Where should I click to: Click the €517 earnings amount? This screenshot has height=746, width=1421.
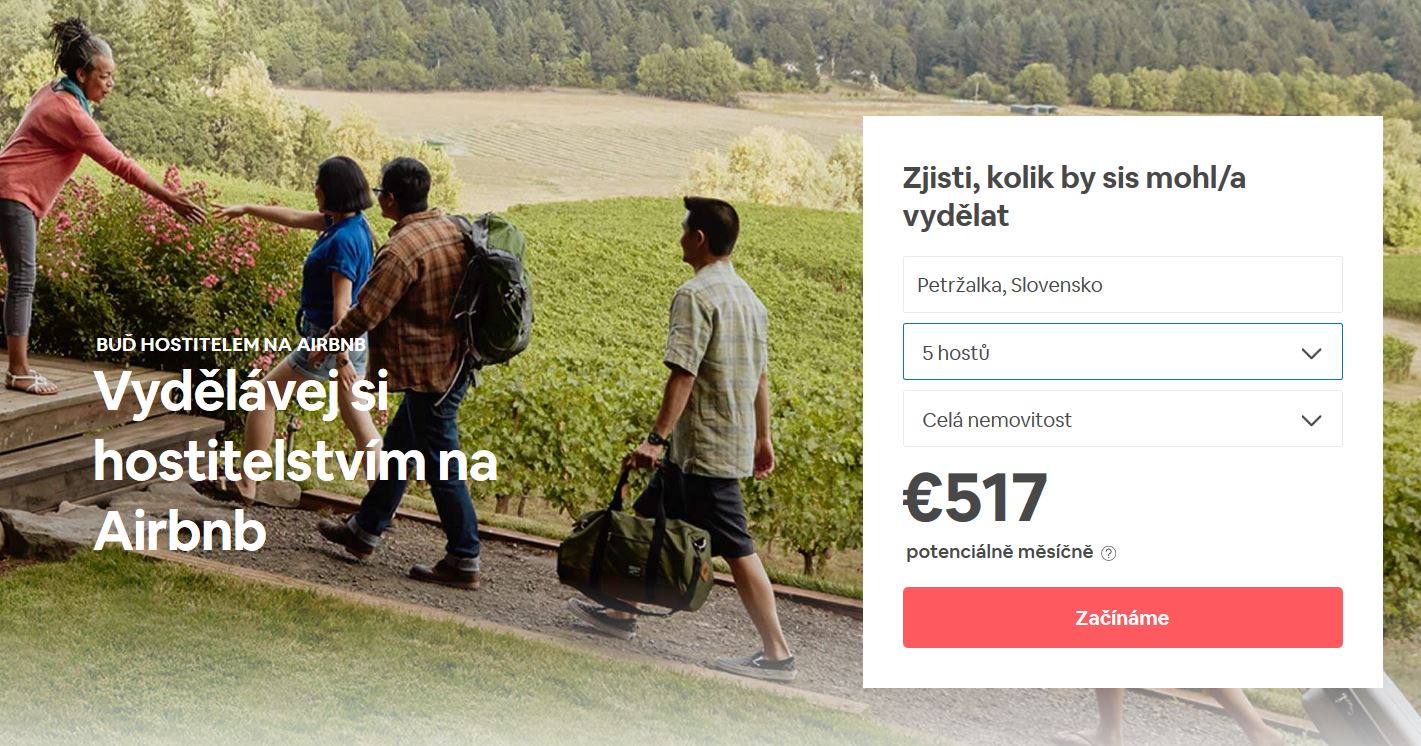(975, 498)
